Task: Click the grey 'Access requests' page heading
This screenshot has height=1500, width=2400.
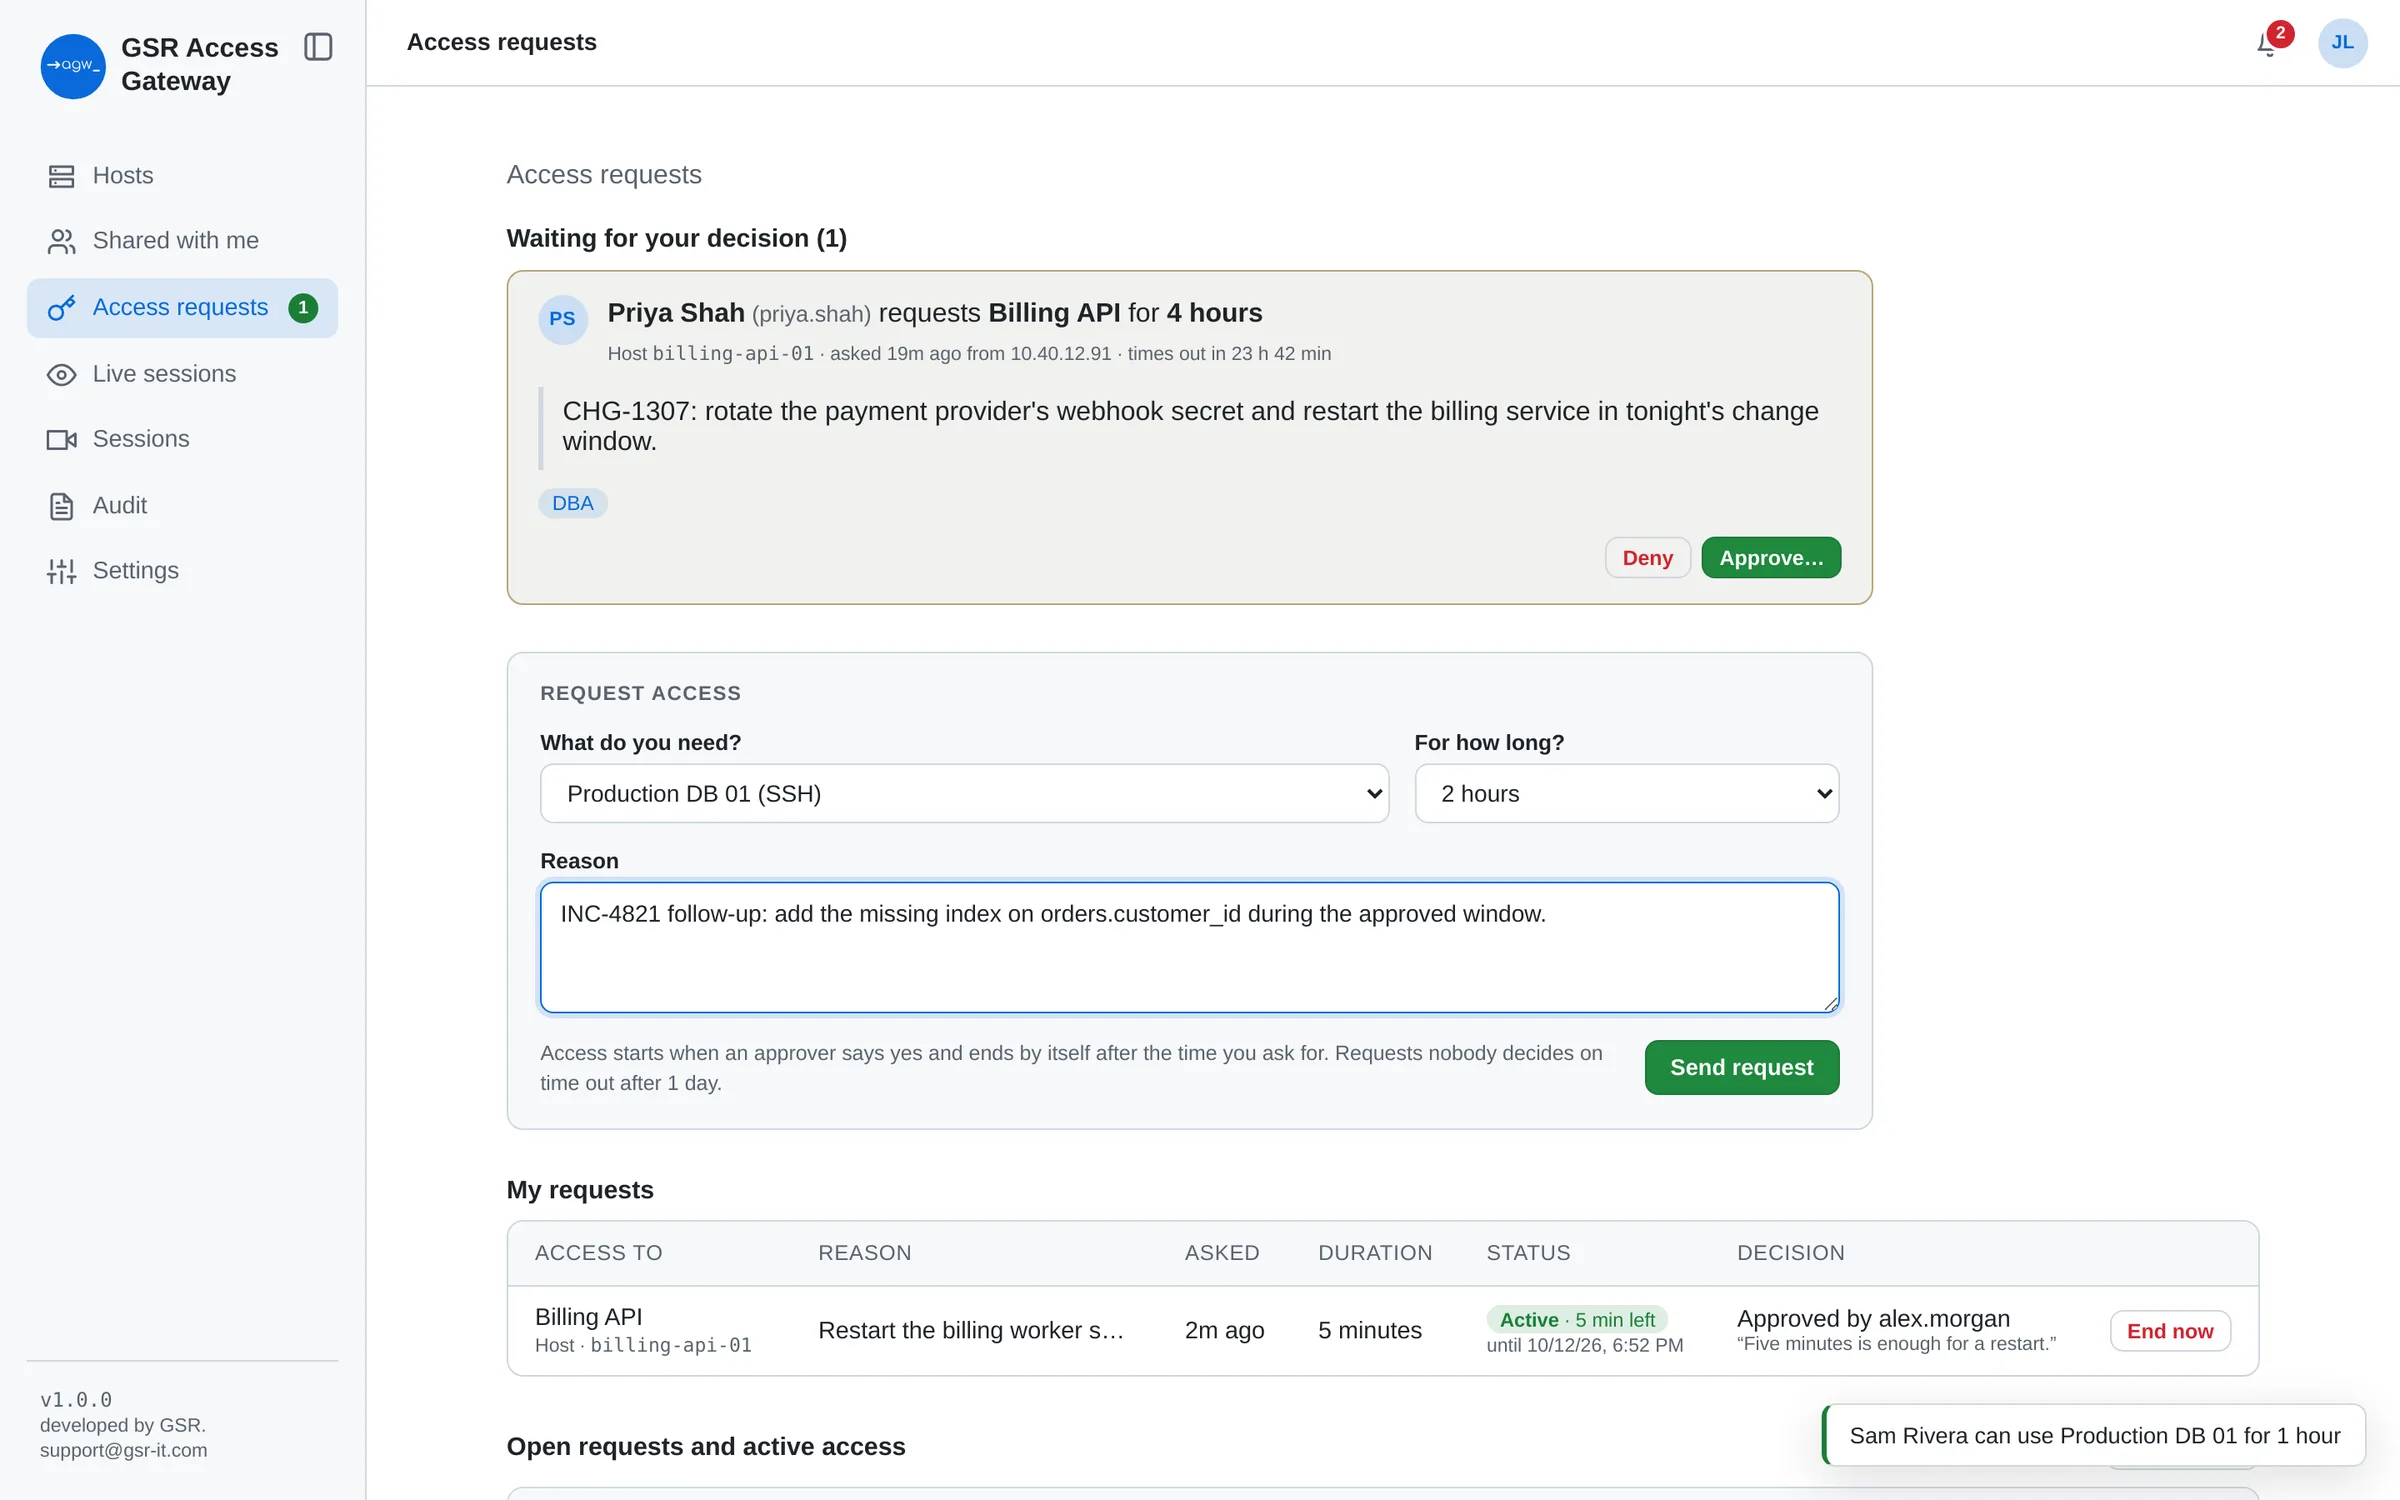Action: (x=604, y=175)
